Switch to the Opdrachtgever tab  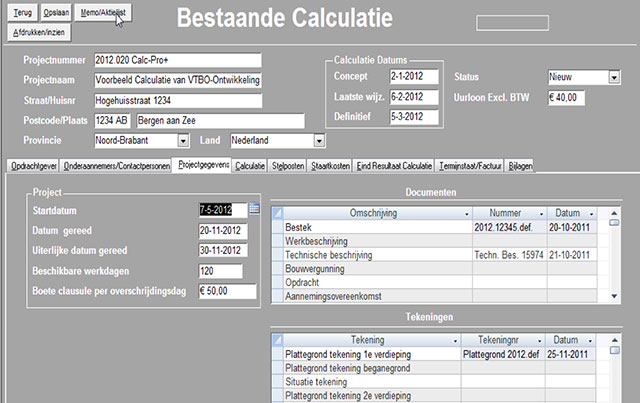tap(33, 166)
